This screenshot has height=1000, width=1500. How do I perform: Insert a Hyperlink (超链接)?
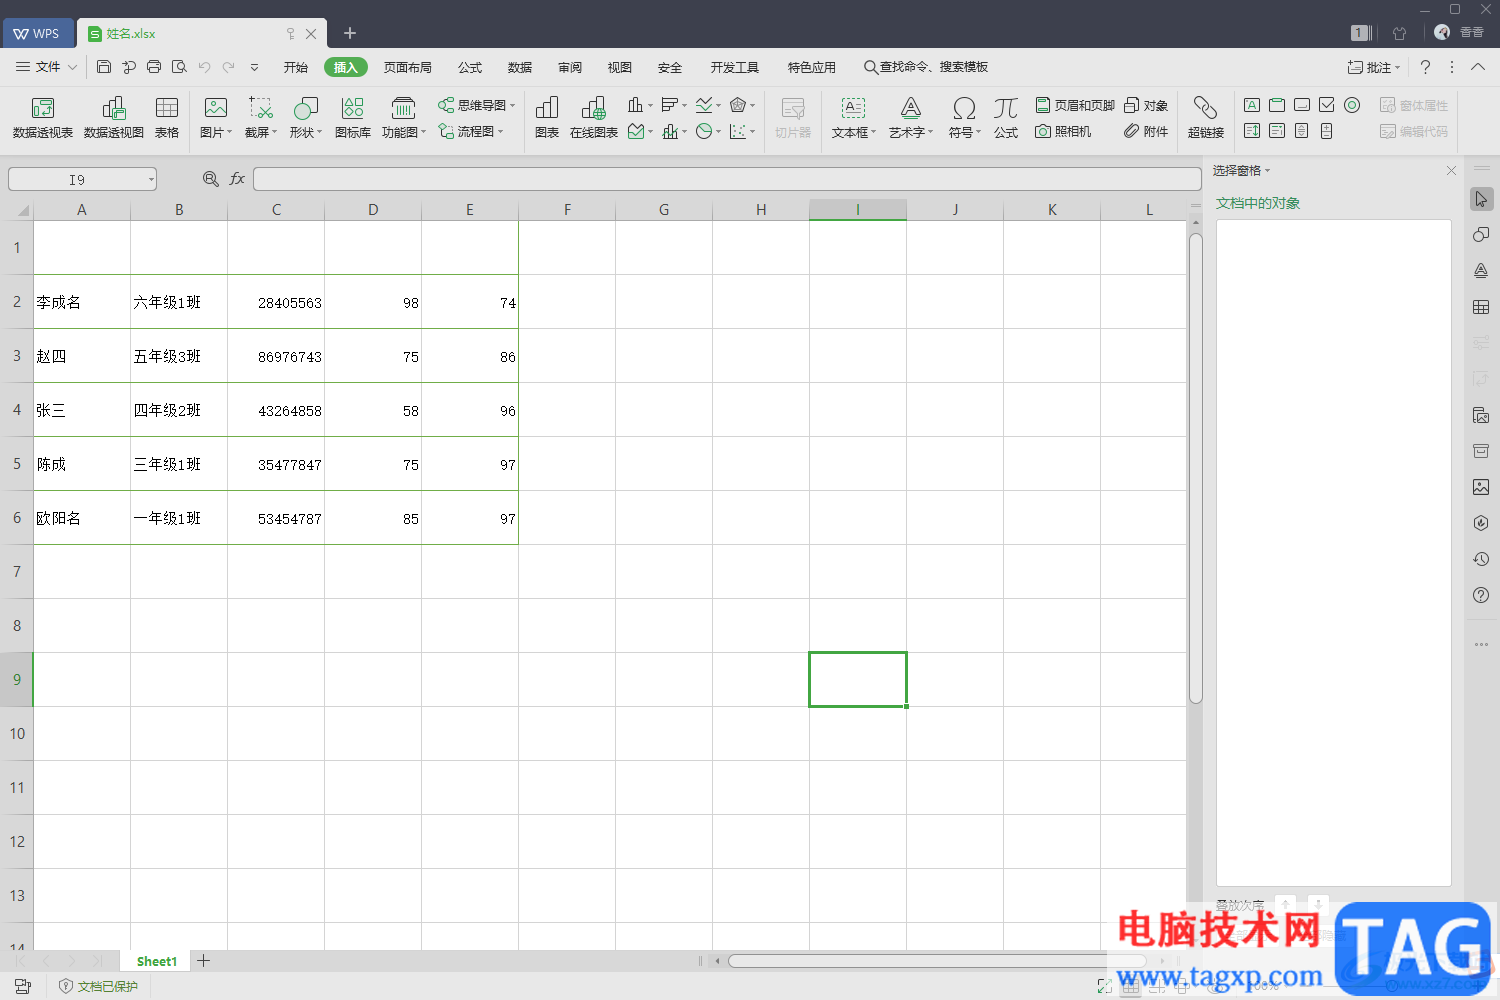pos(1205,118)
